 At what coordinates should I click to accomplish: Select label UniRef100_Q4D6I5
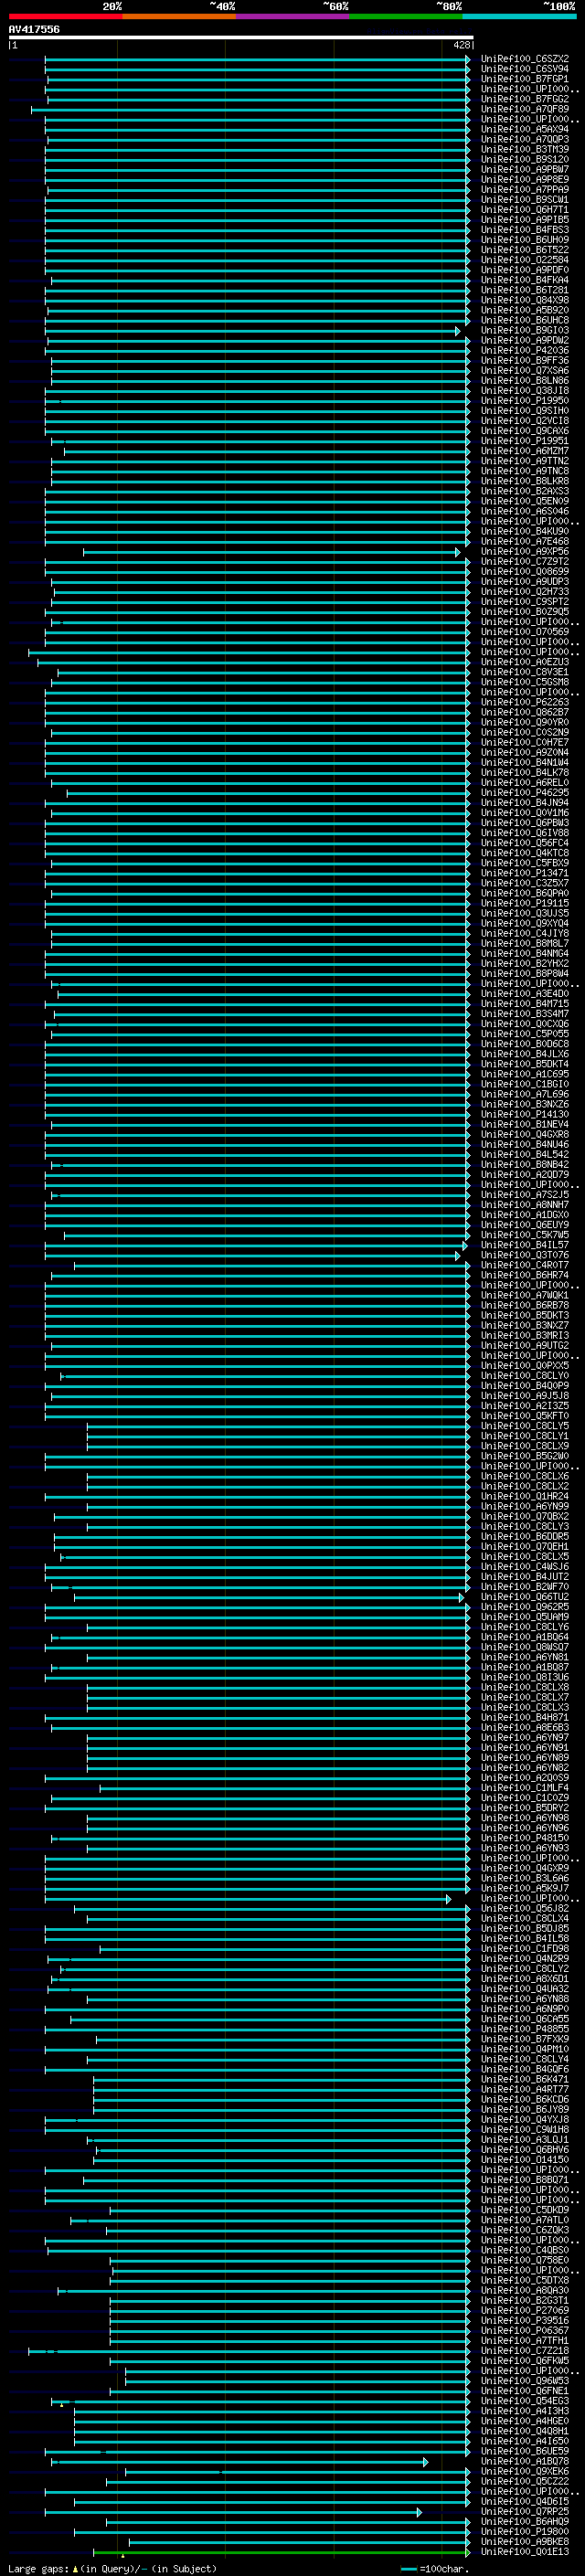[525, 2501]
